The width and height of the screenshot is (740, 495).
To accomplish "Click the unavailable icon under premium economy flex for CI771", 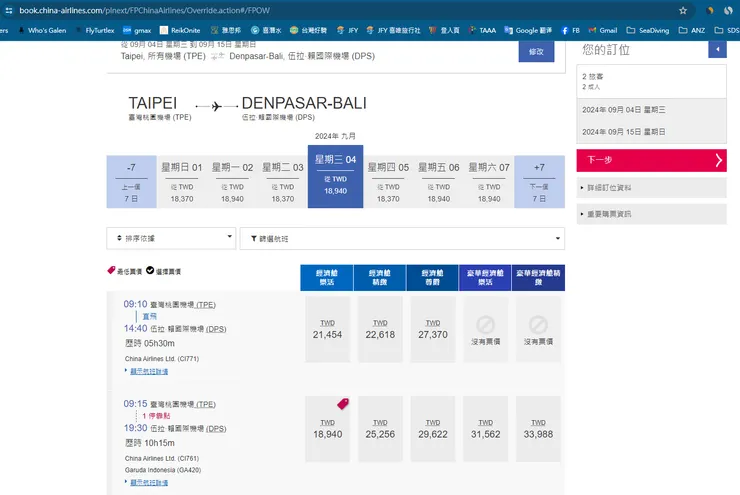I will click(485, 325).
